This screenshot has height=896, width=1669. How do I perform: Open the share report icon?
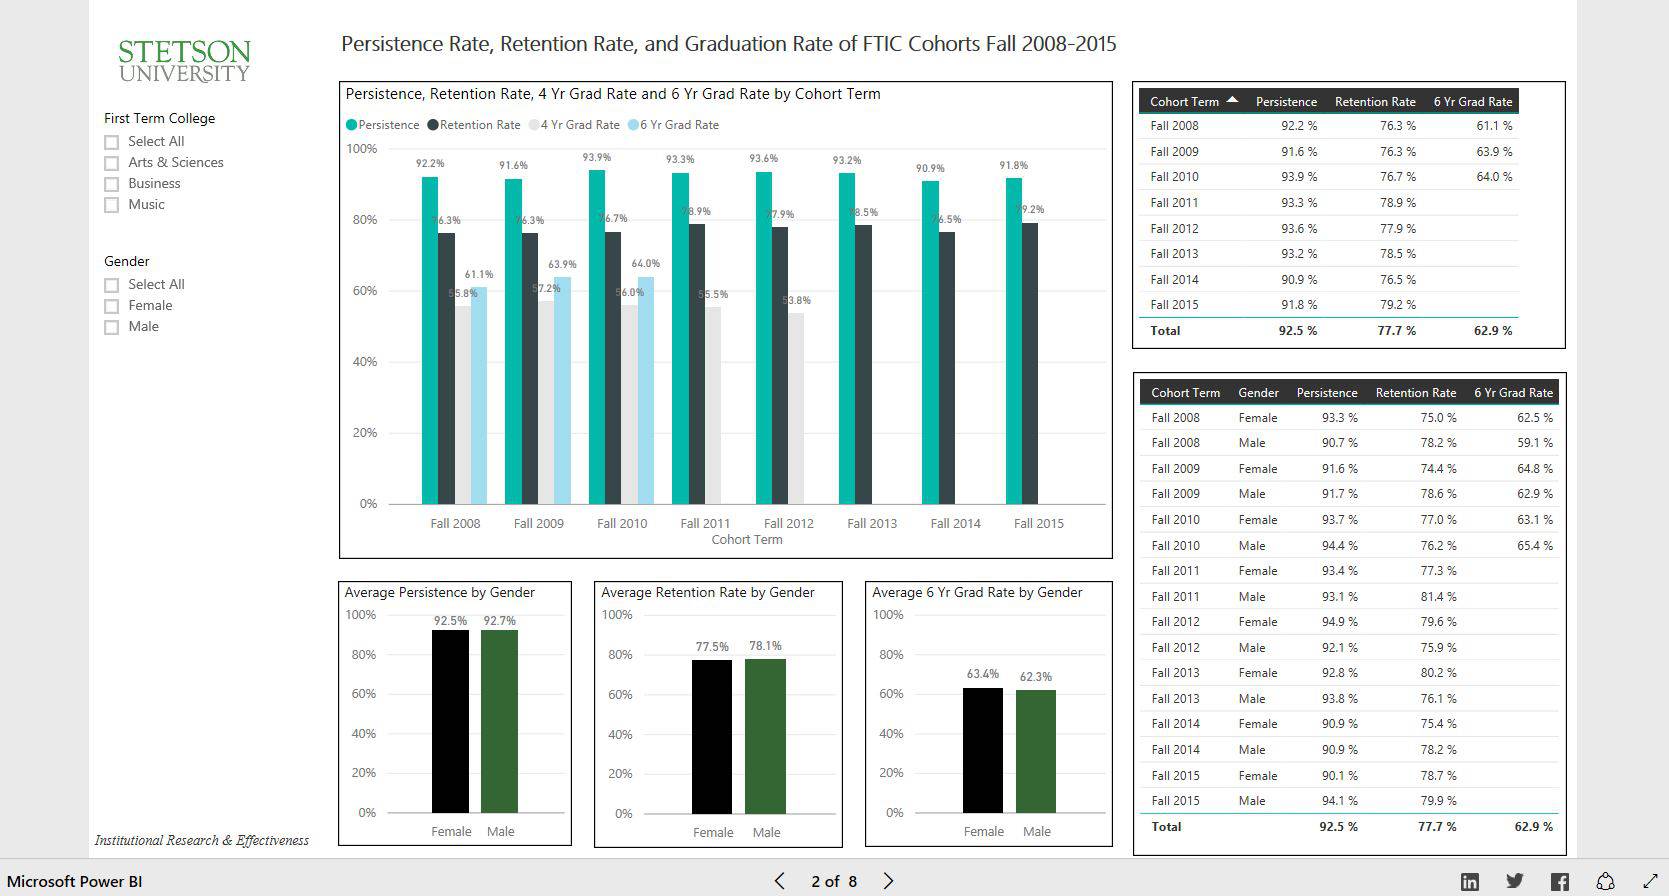click(x=1605, y=881)
